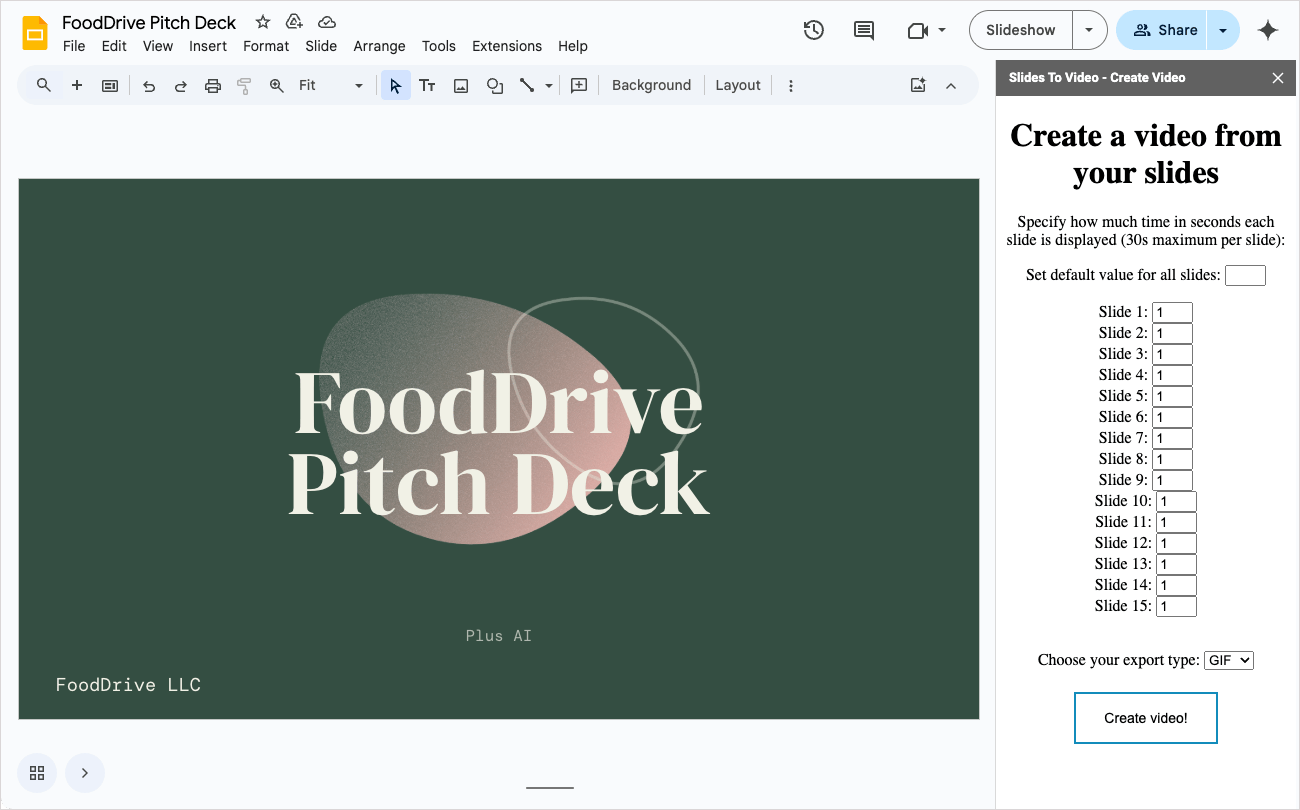1300x810 pixels.
Task: Open Share options dropdown arrow
Action: coord(1223,30)
